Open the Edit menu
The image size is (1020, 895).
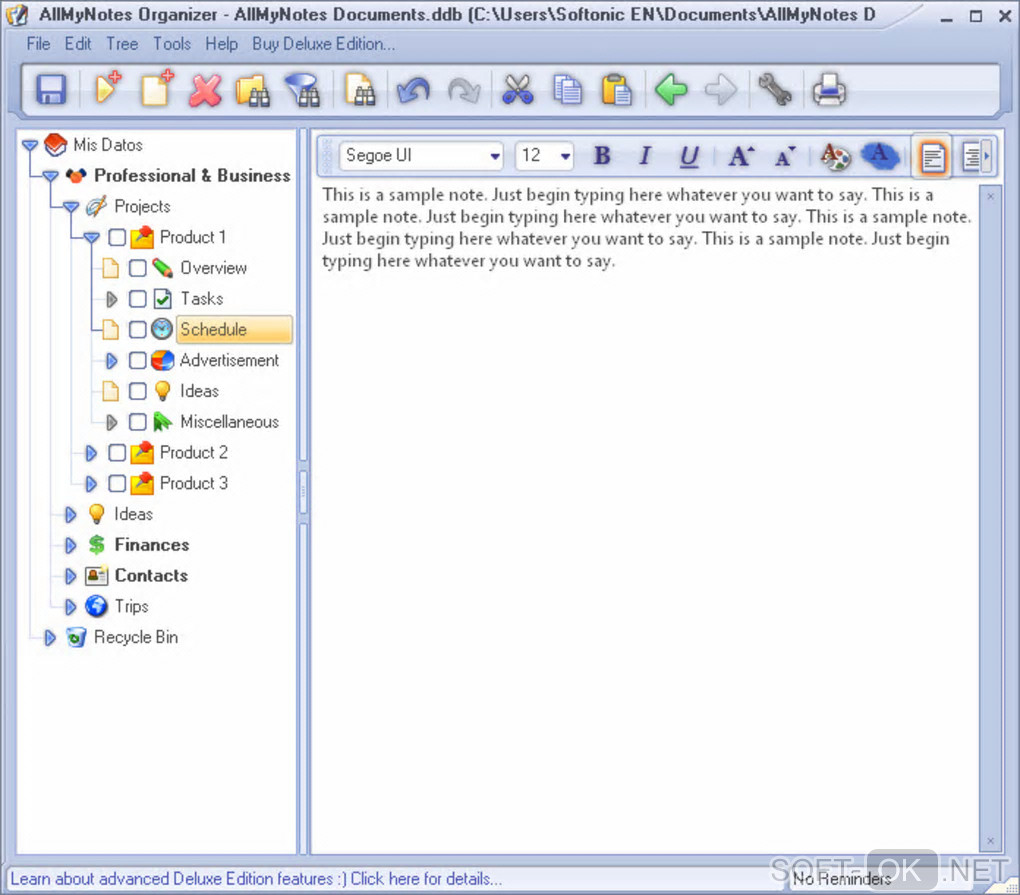78,44
